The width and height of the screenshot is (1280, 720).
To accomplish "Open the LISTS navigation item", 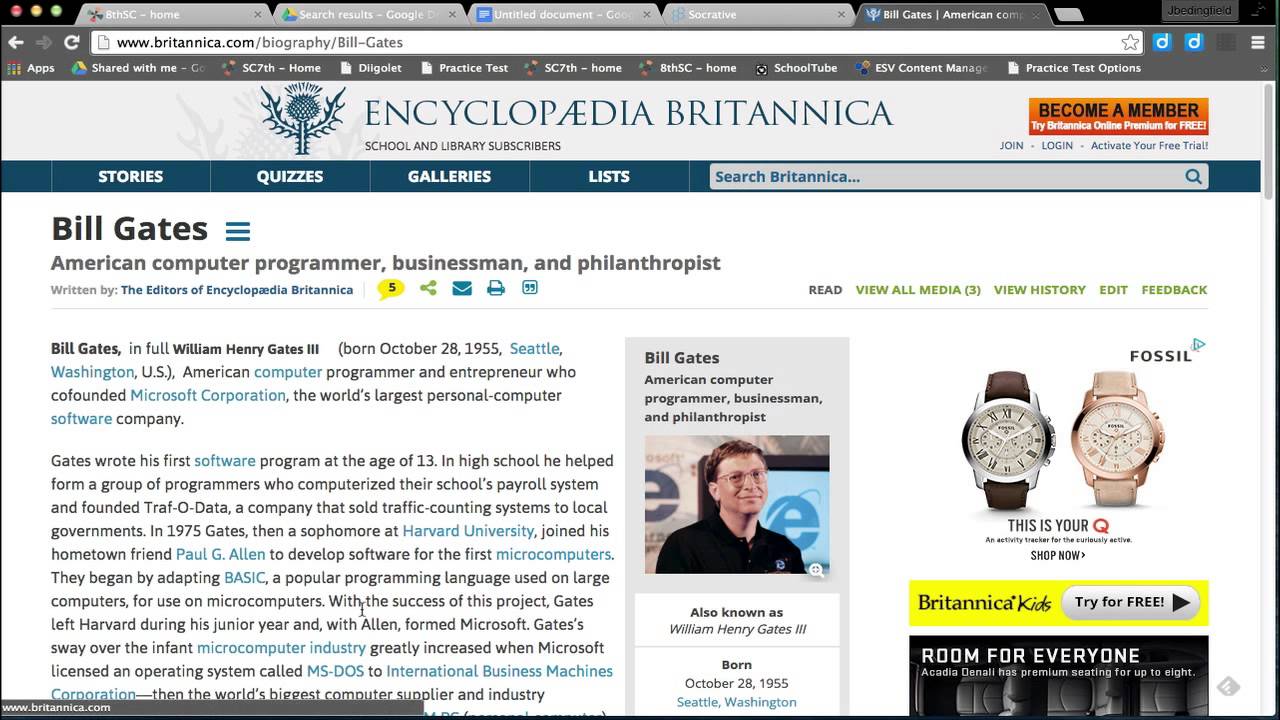I will 609,176.
